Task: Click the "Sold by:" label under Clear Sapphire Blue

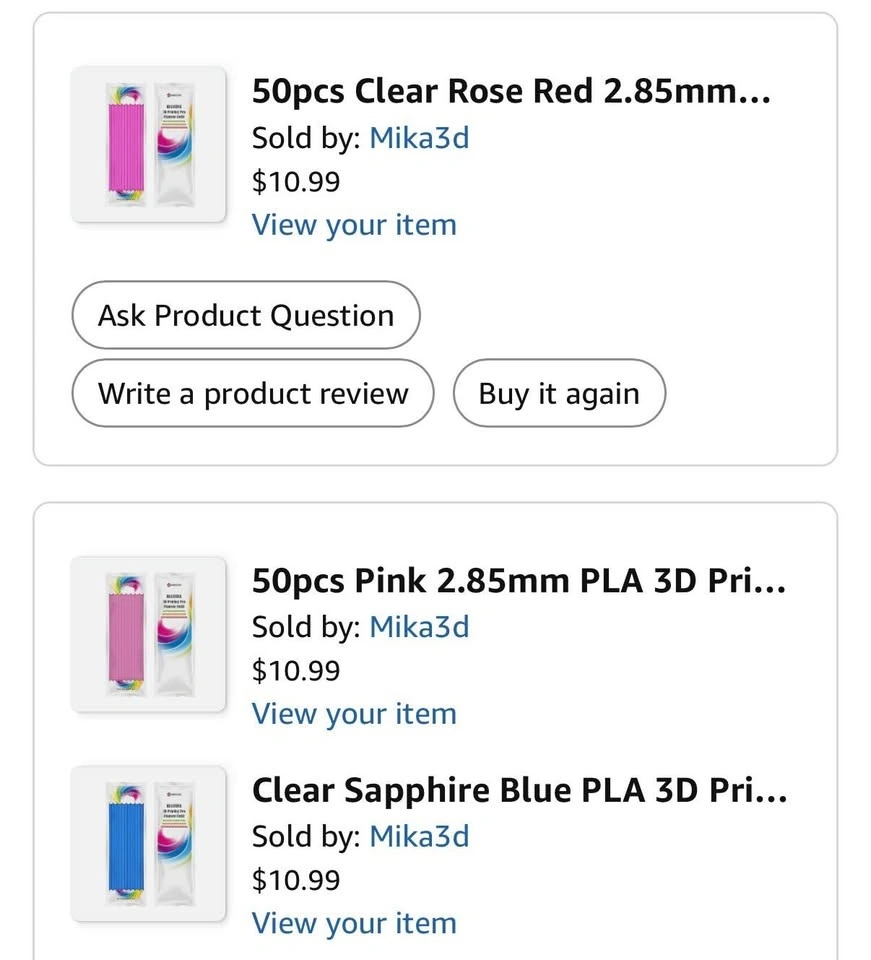Action: click(305, 836)
